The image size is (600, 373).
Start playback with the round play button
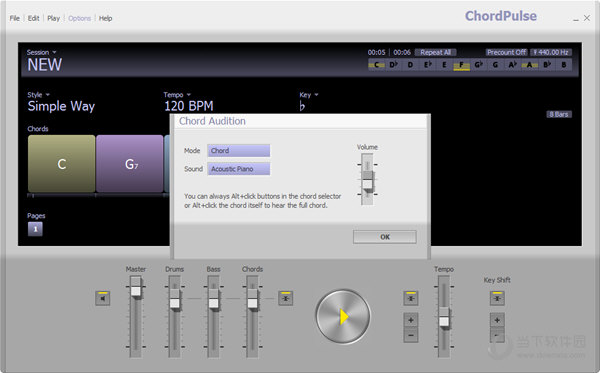pos(343,316)
